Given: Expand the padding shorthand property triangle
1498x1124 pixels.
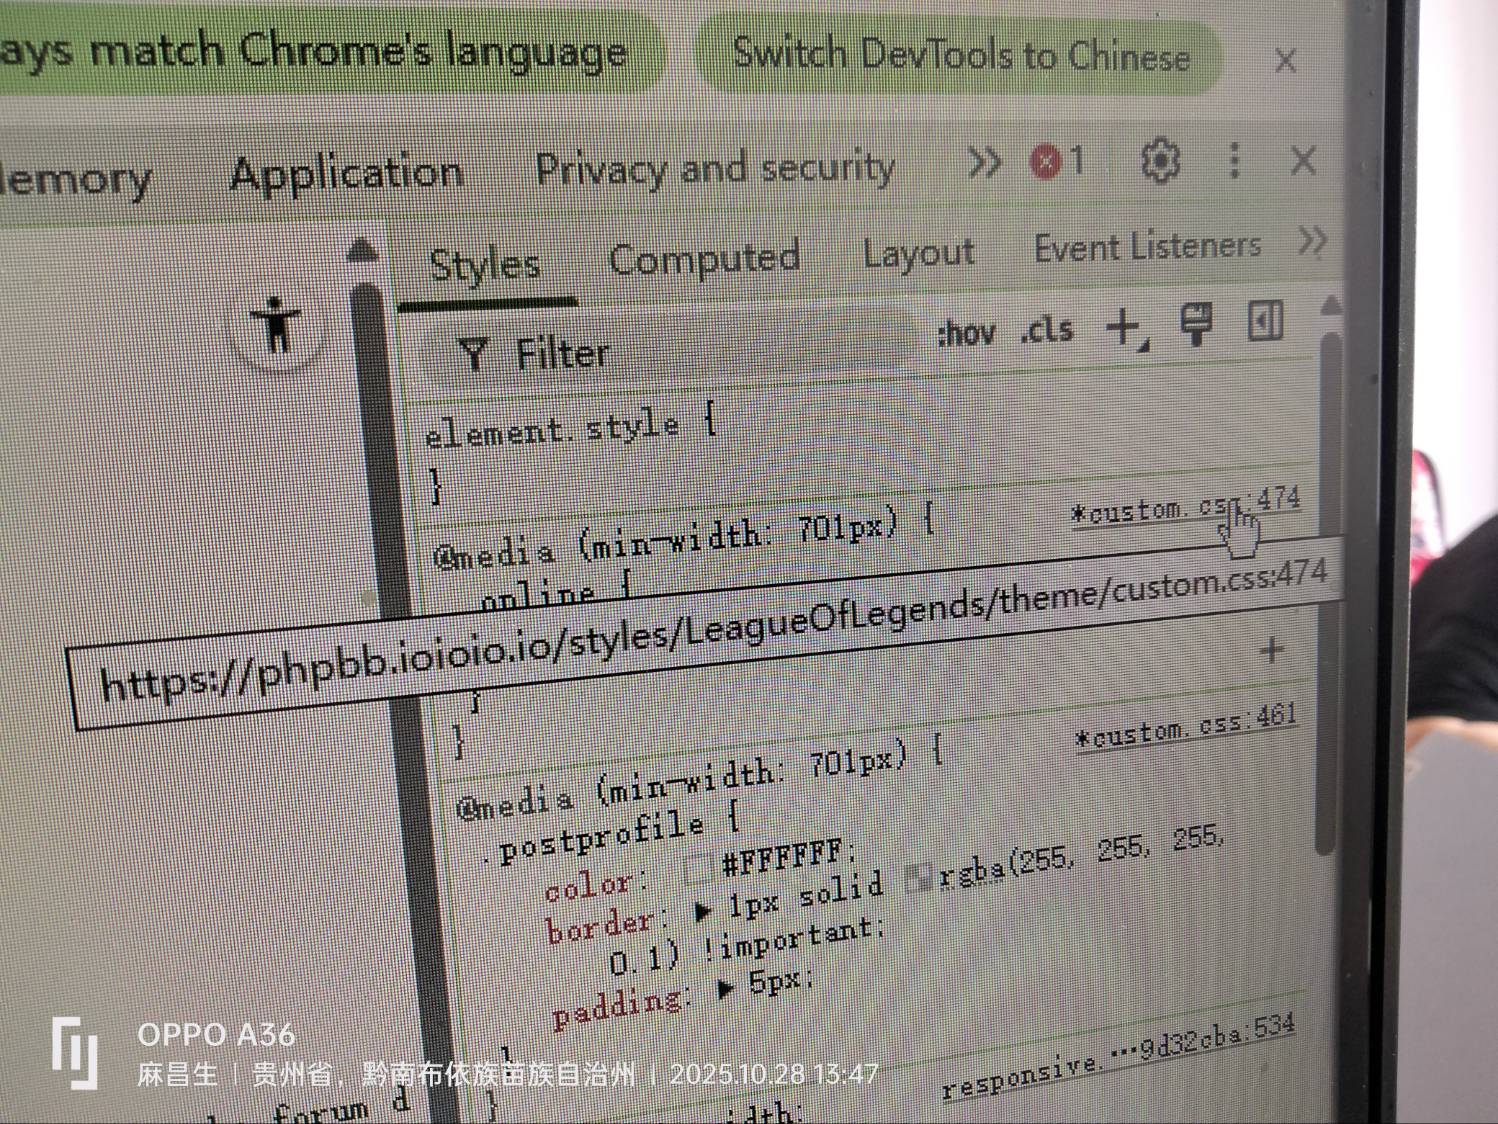Looking at the screenshot, I should pos(727,988).
